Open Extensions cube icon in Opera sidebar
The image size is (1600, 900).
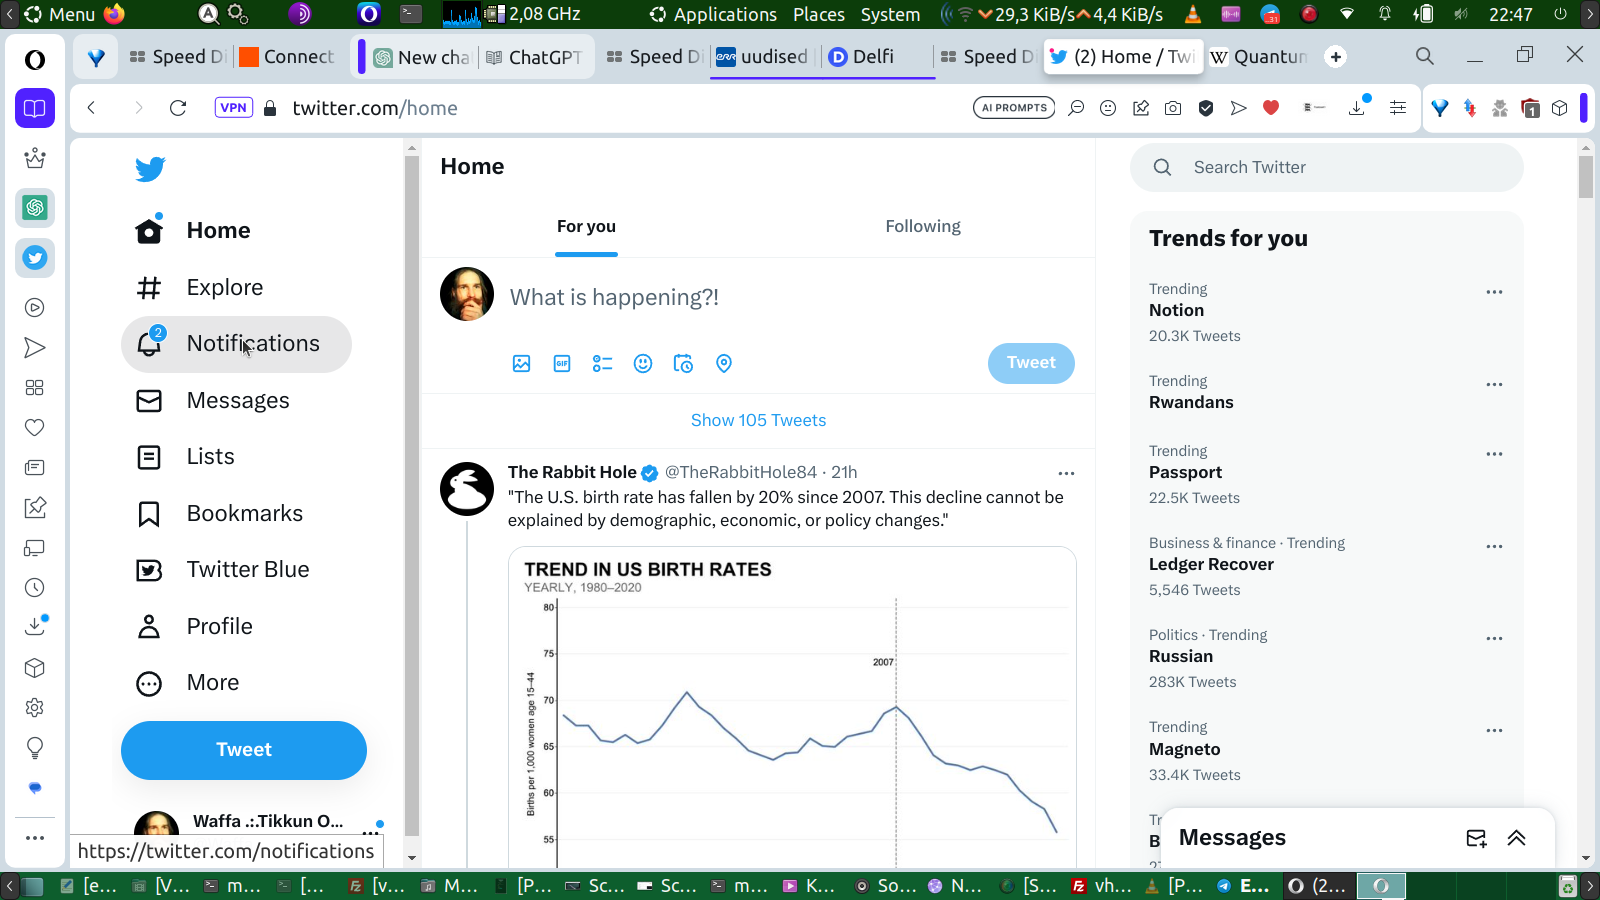tap(35, 668)
